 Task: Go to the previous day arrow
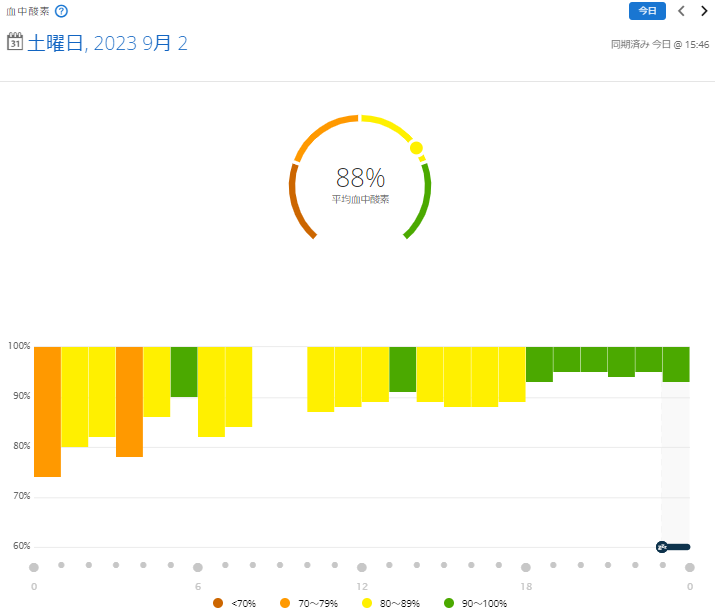(681, 11)
